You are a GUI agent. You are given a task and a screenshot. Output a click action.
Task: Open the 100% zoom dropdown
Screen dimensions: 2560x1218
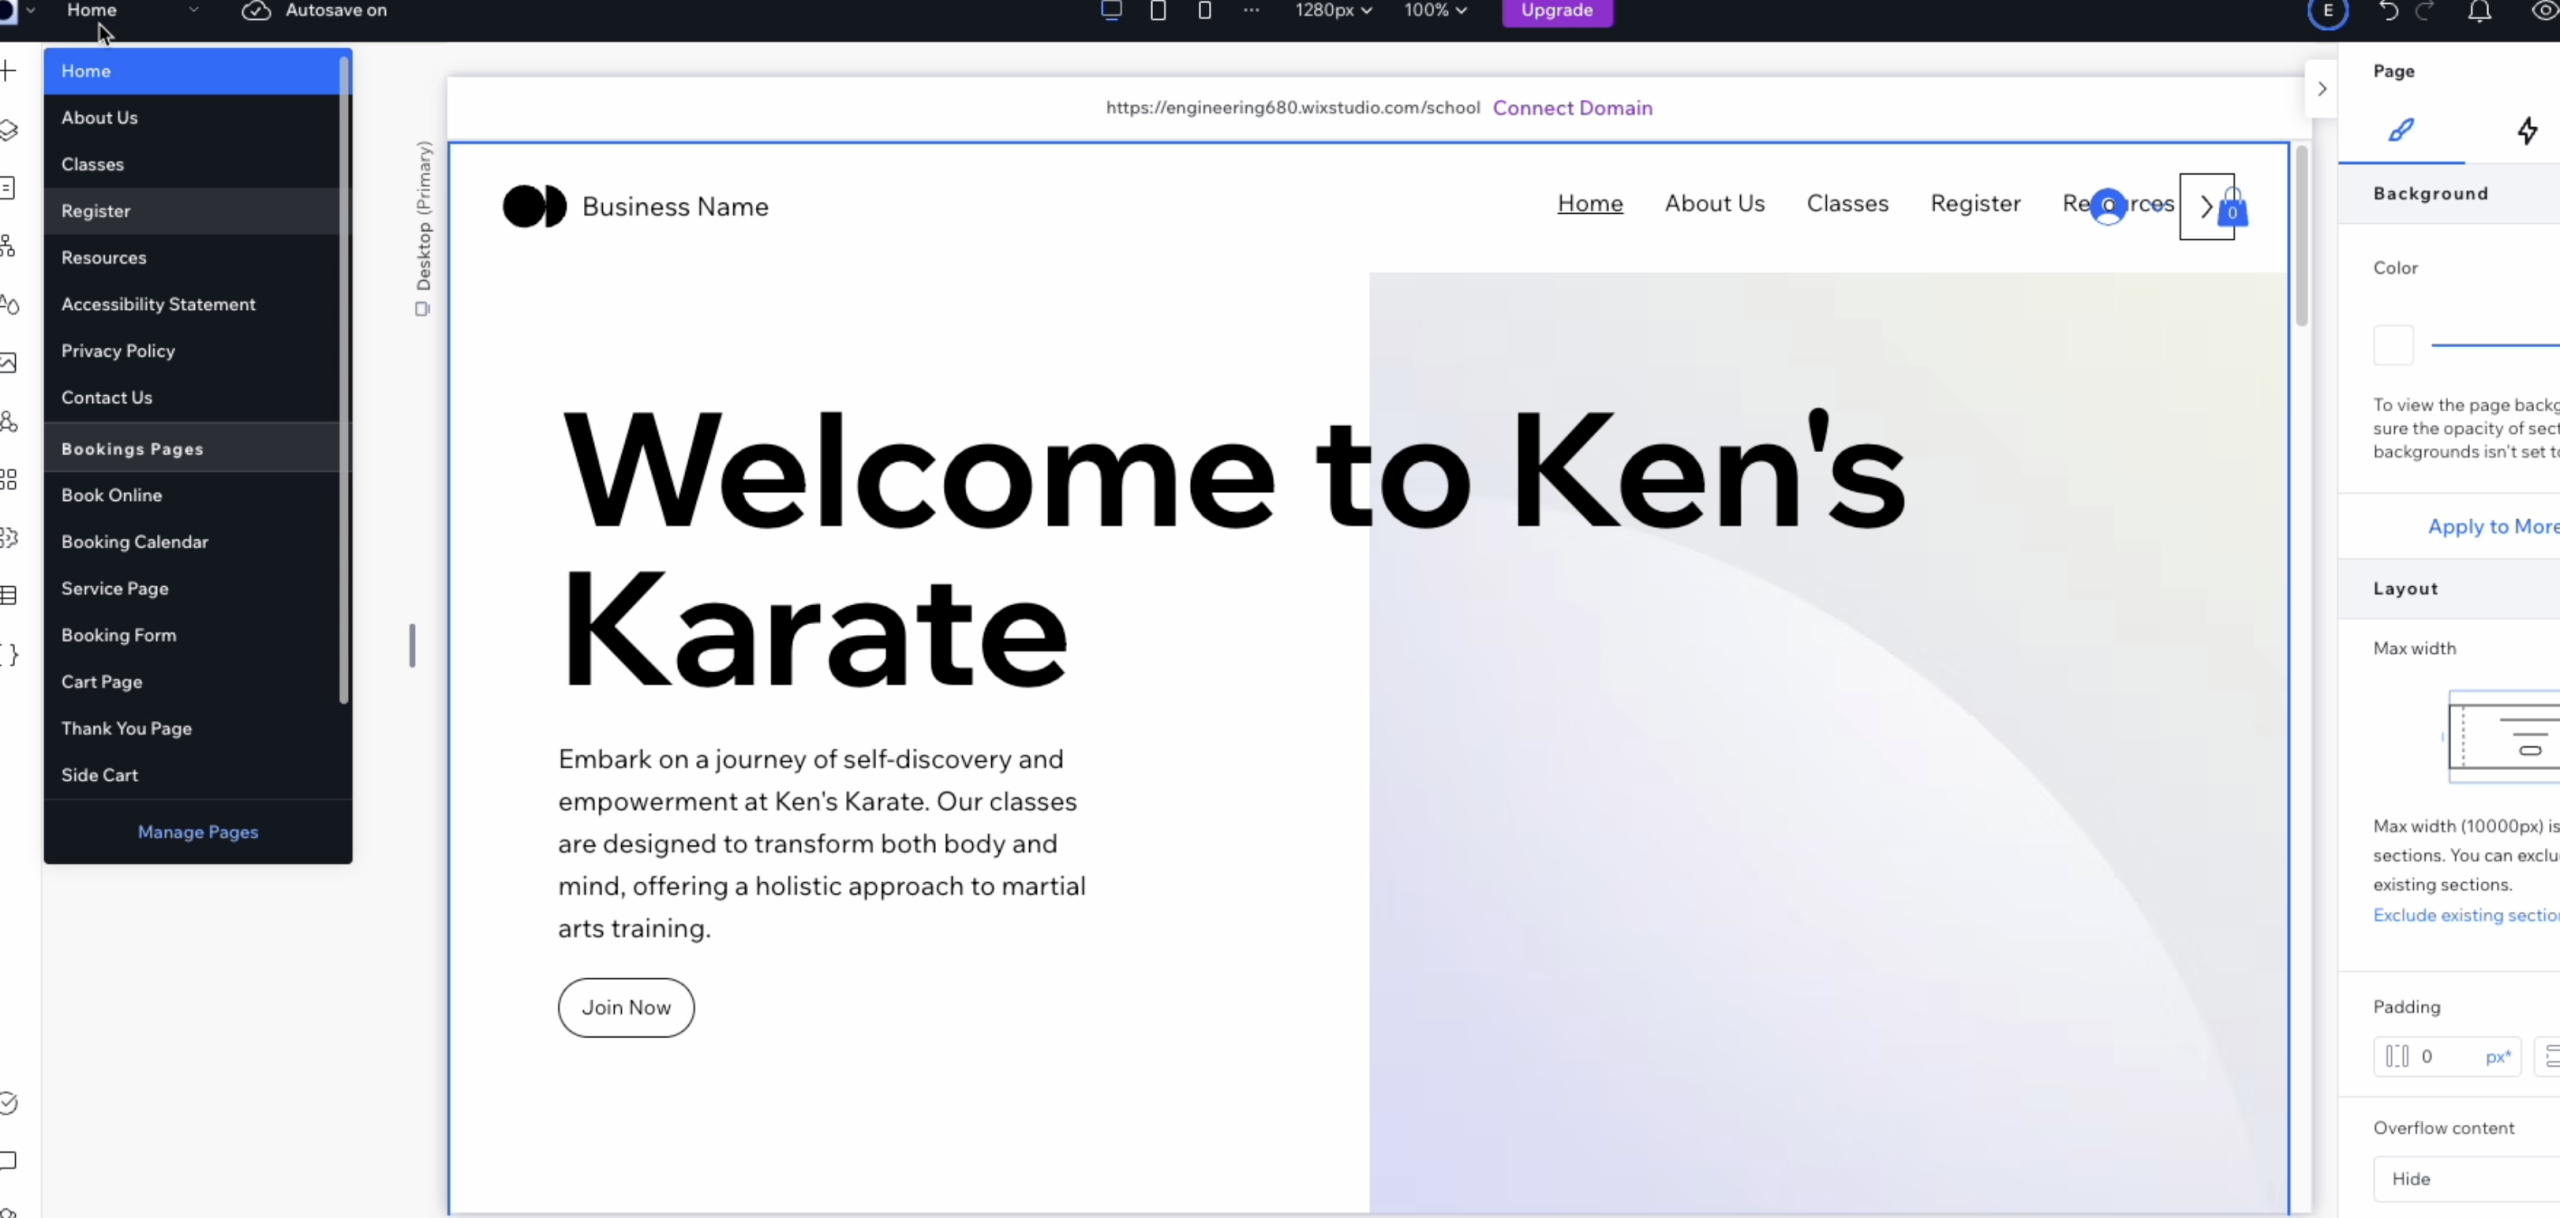coord(1435,10)
